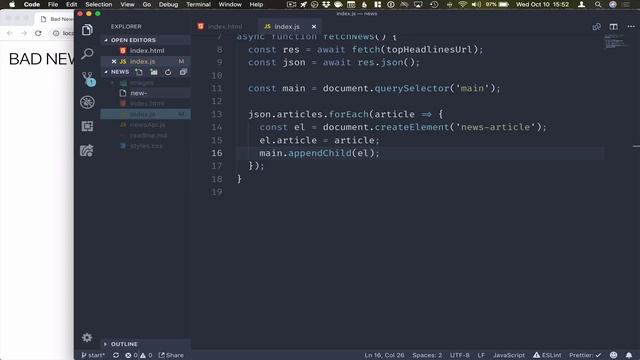Refresh the NEWS explorer tree
Image resolution: width=640 pixels, height=360 pixels.
pyautogui.click(x=168, y=72)
